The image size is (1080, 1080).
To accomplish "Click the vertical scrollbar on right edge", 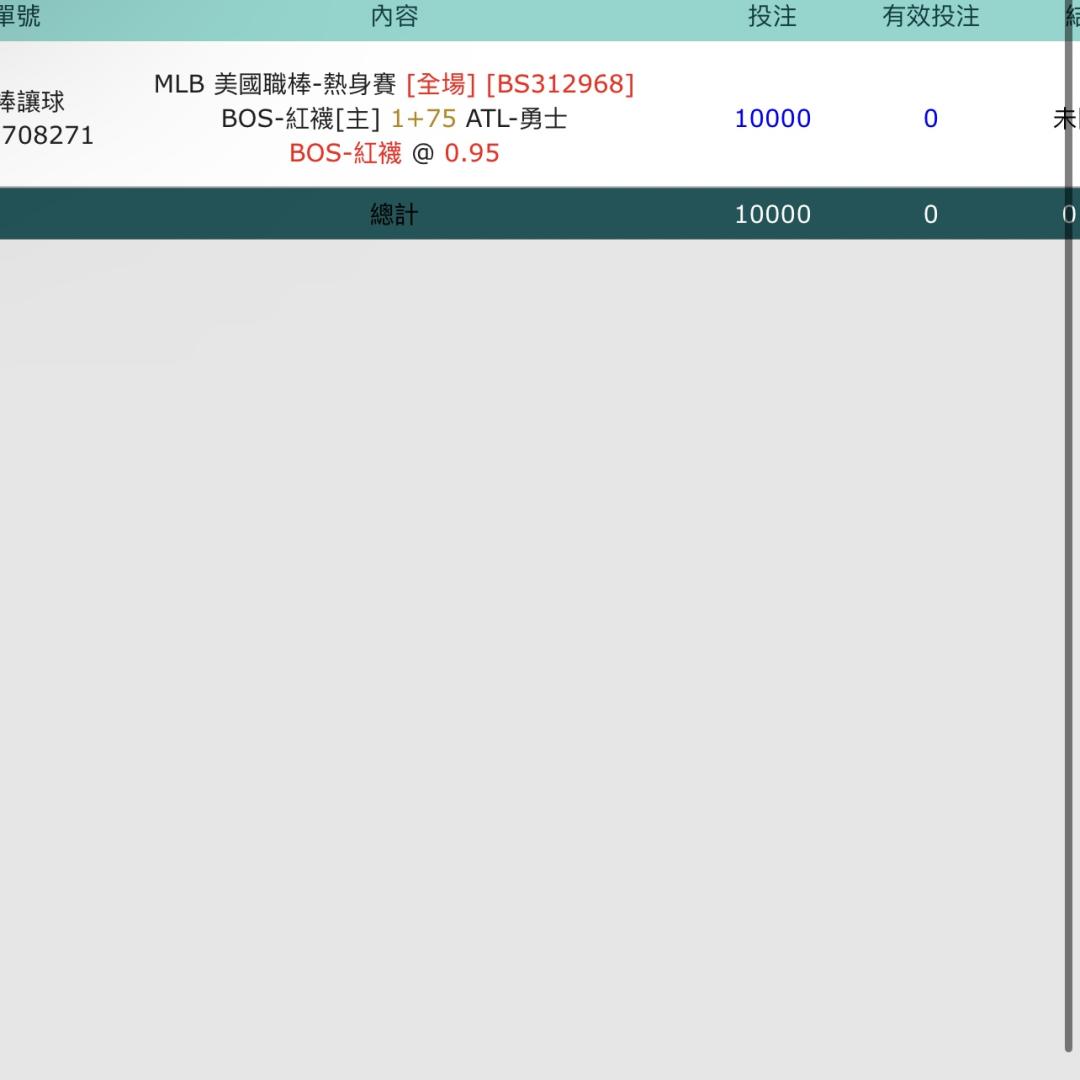I will 1069,527.
